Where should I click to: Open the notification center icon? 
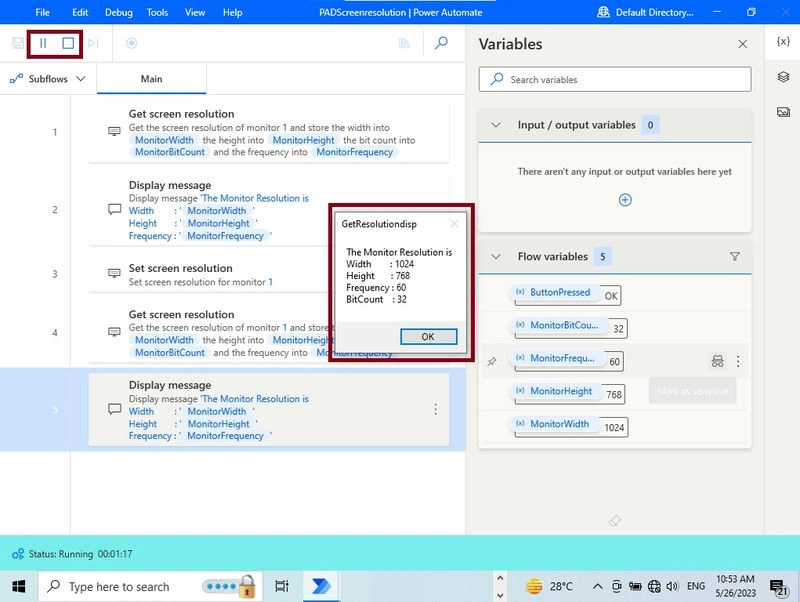[778, 587]
